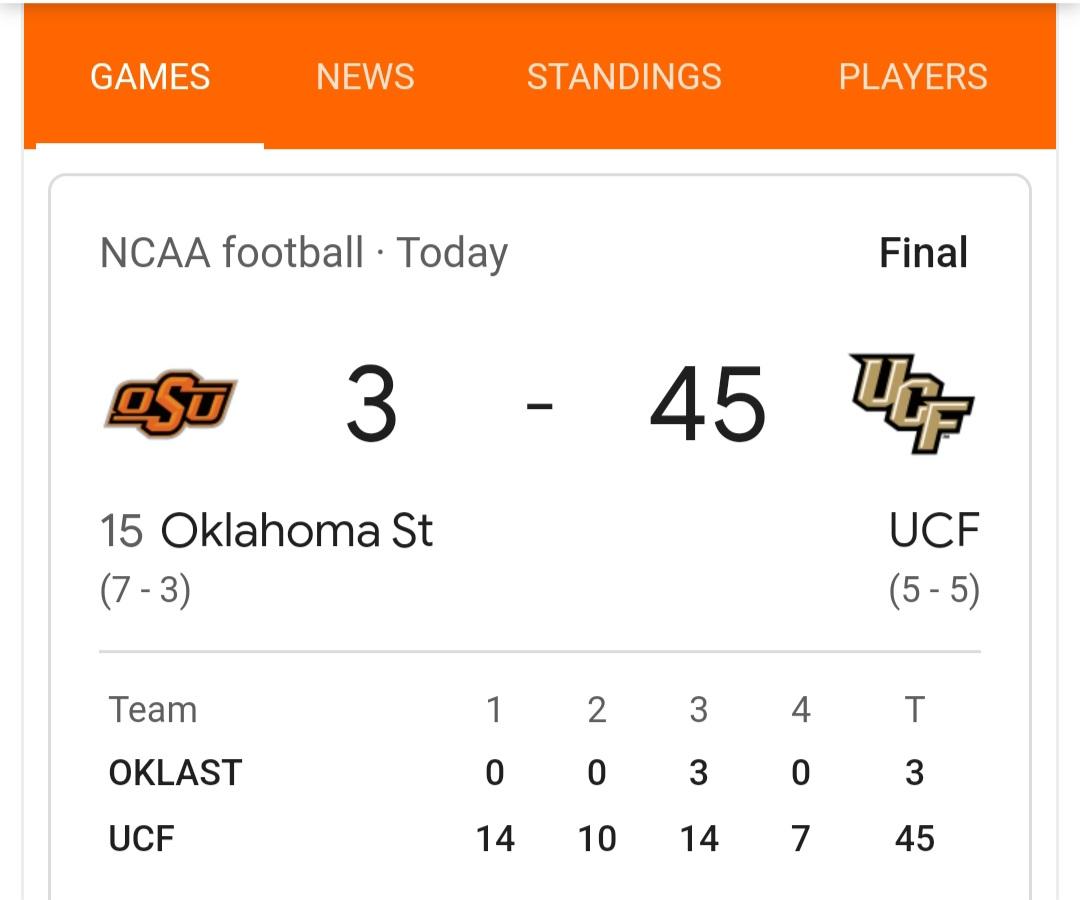Click the T total column header
The width and height of the screenshot is (1080, 900).
[914, 709]
